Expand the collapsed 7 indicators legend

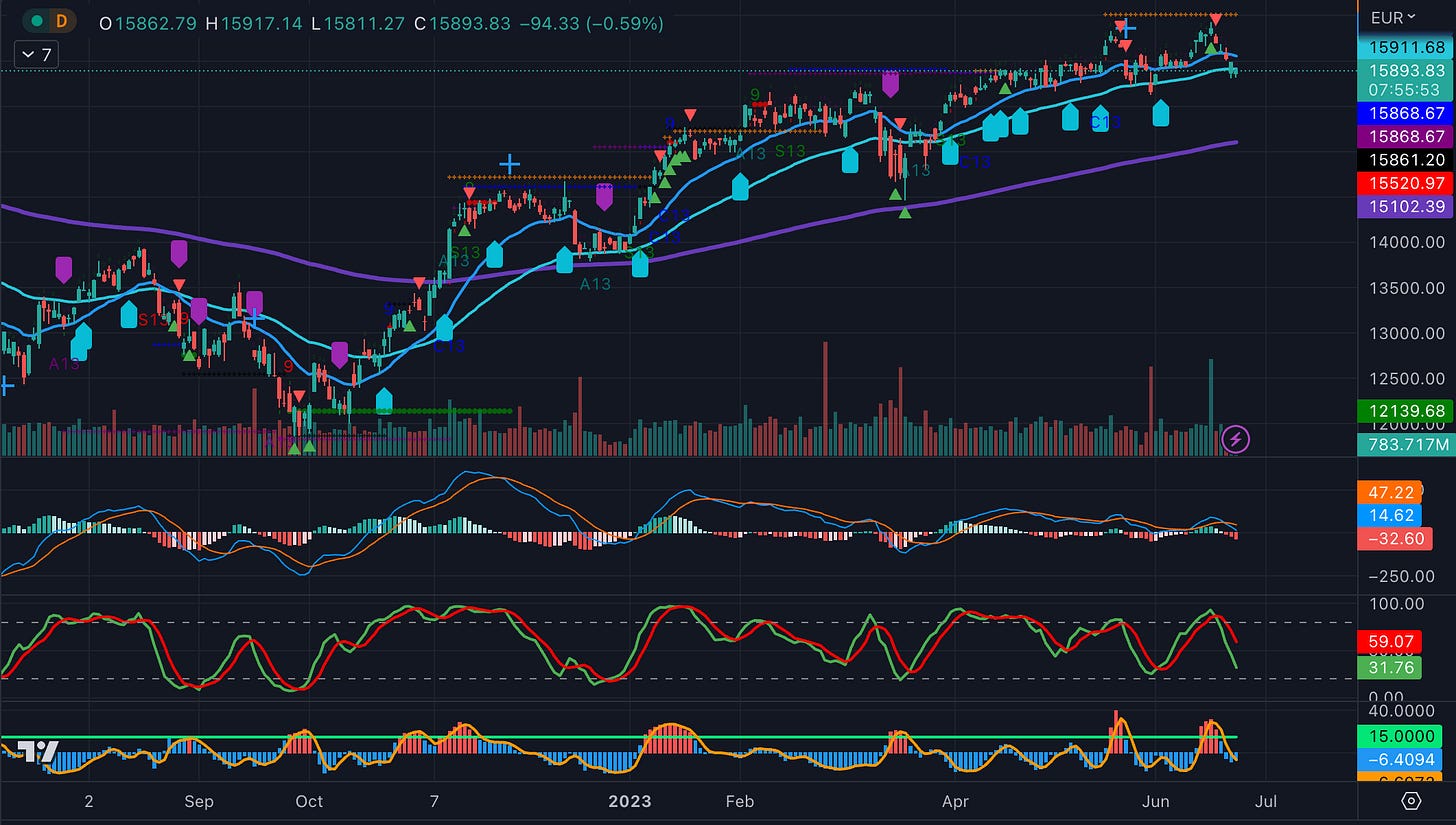click(x=36, y=54)
